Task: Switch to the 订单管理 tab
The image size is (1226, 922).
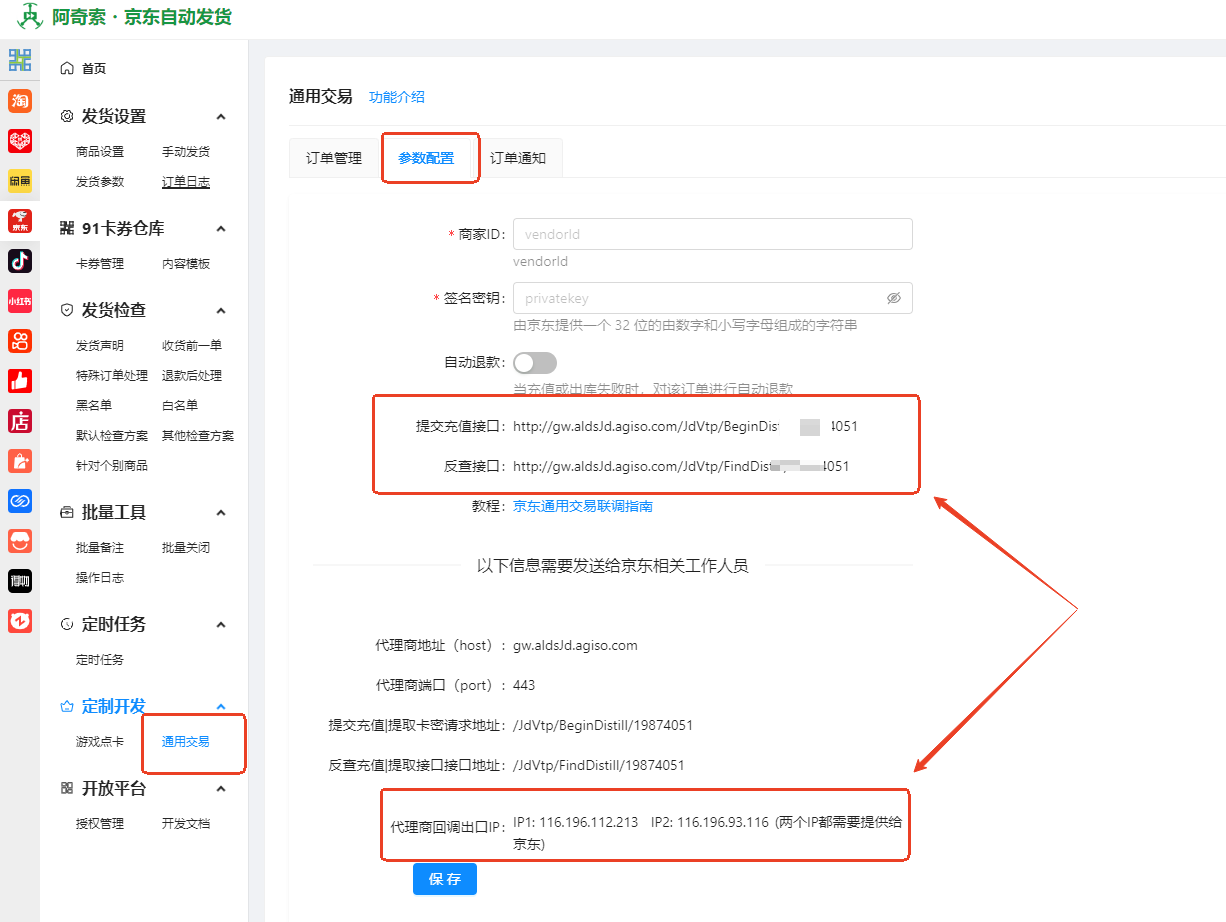Action: pos(334,158)
